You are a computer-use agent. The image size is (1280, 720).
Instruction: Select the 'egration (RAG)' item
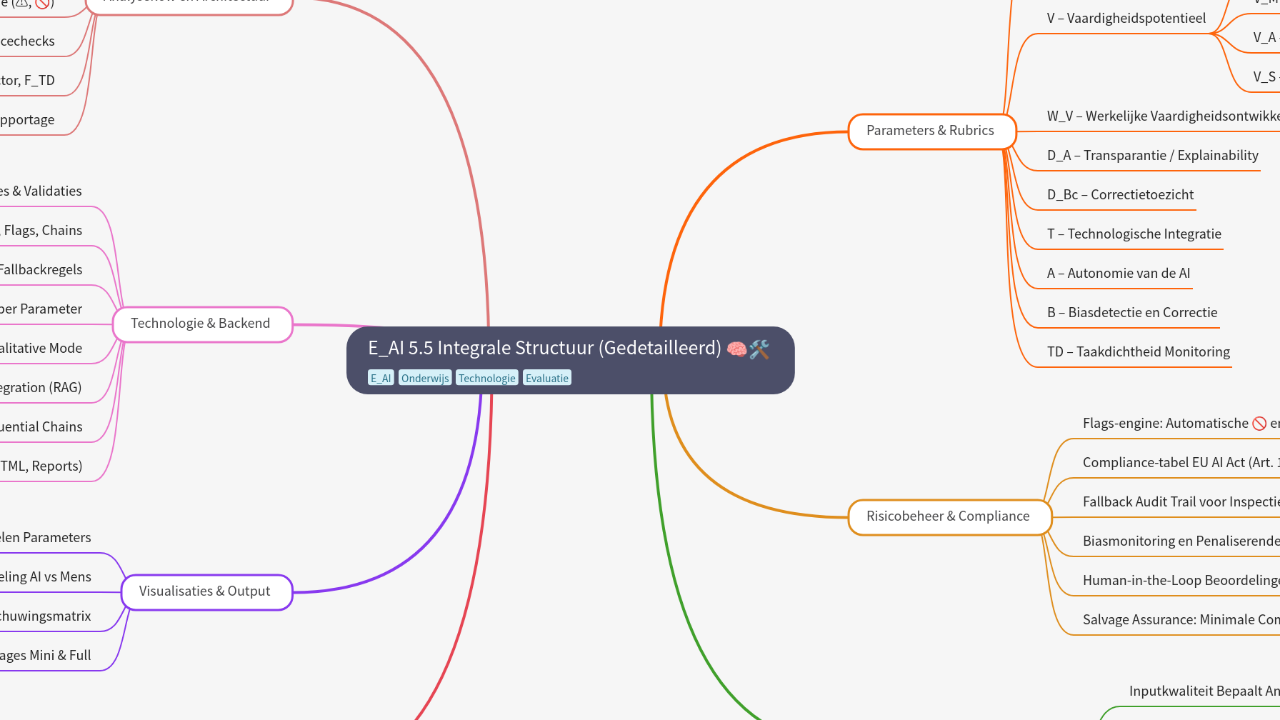point(41,387)
